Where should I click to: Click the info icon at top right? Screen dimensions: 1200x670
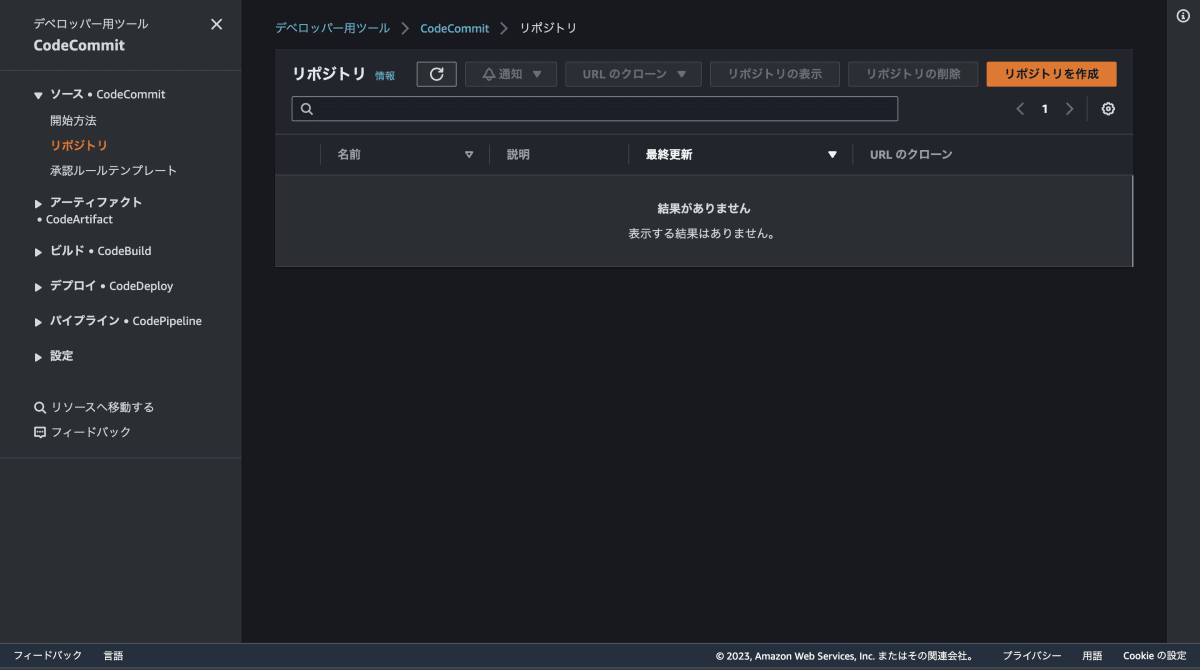pyautogui.click(x=1183, y=16)
